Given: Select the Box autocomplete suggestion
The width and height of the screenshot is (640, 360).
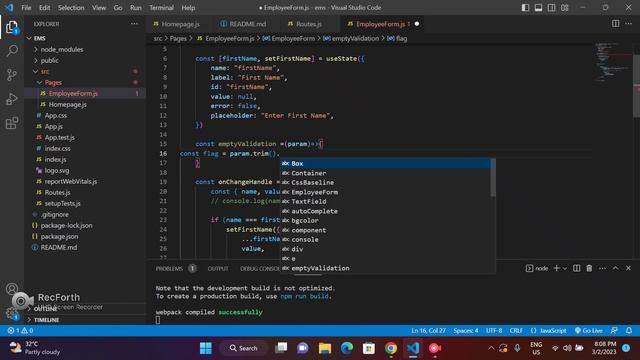Looking at the screenshot, I should pyautogui.click(x=386, y=163).
